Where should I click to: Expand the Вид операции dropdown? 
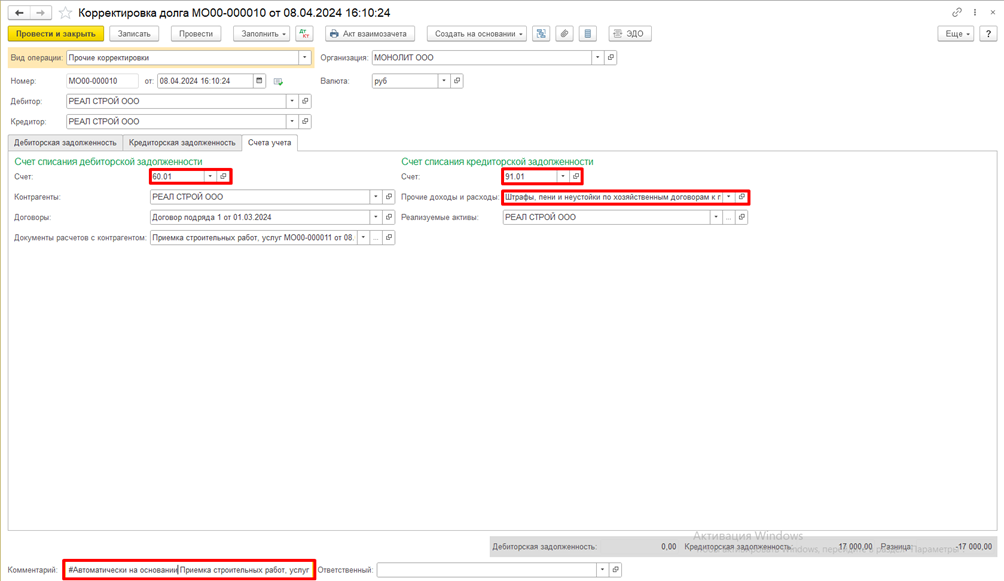pos(305,58)
